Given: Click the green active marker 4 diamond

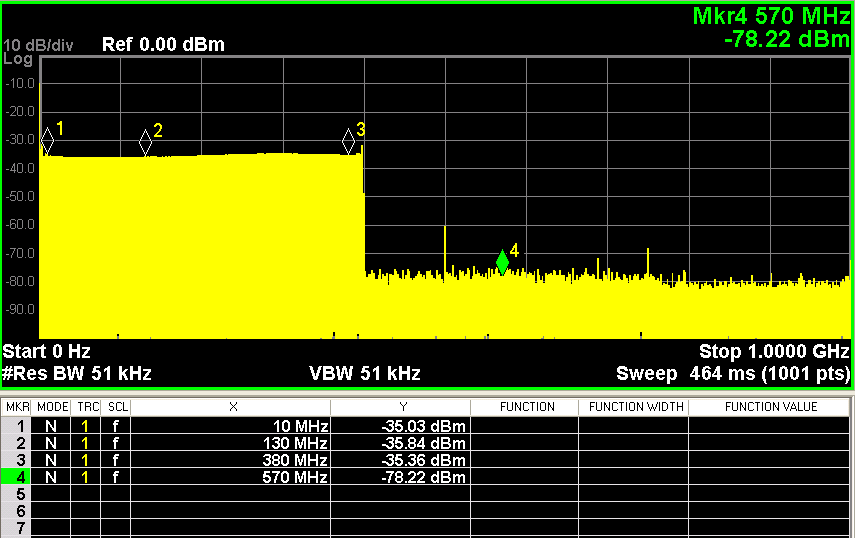Looking at the screenshot, I should [502, 262].
